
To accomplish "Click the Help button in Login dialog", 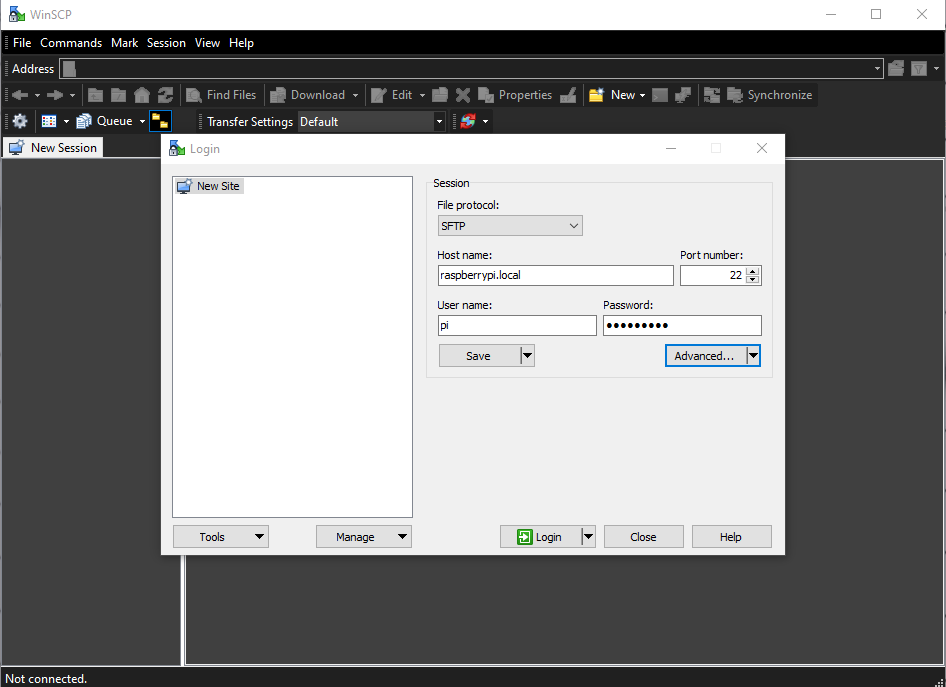I will (x=731, y=537).
